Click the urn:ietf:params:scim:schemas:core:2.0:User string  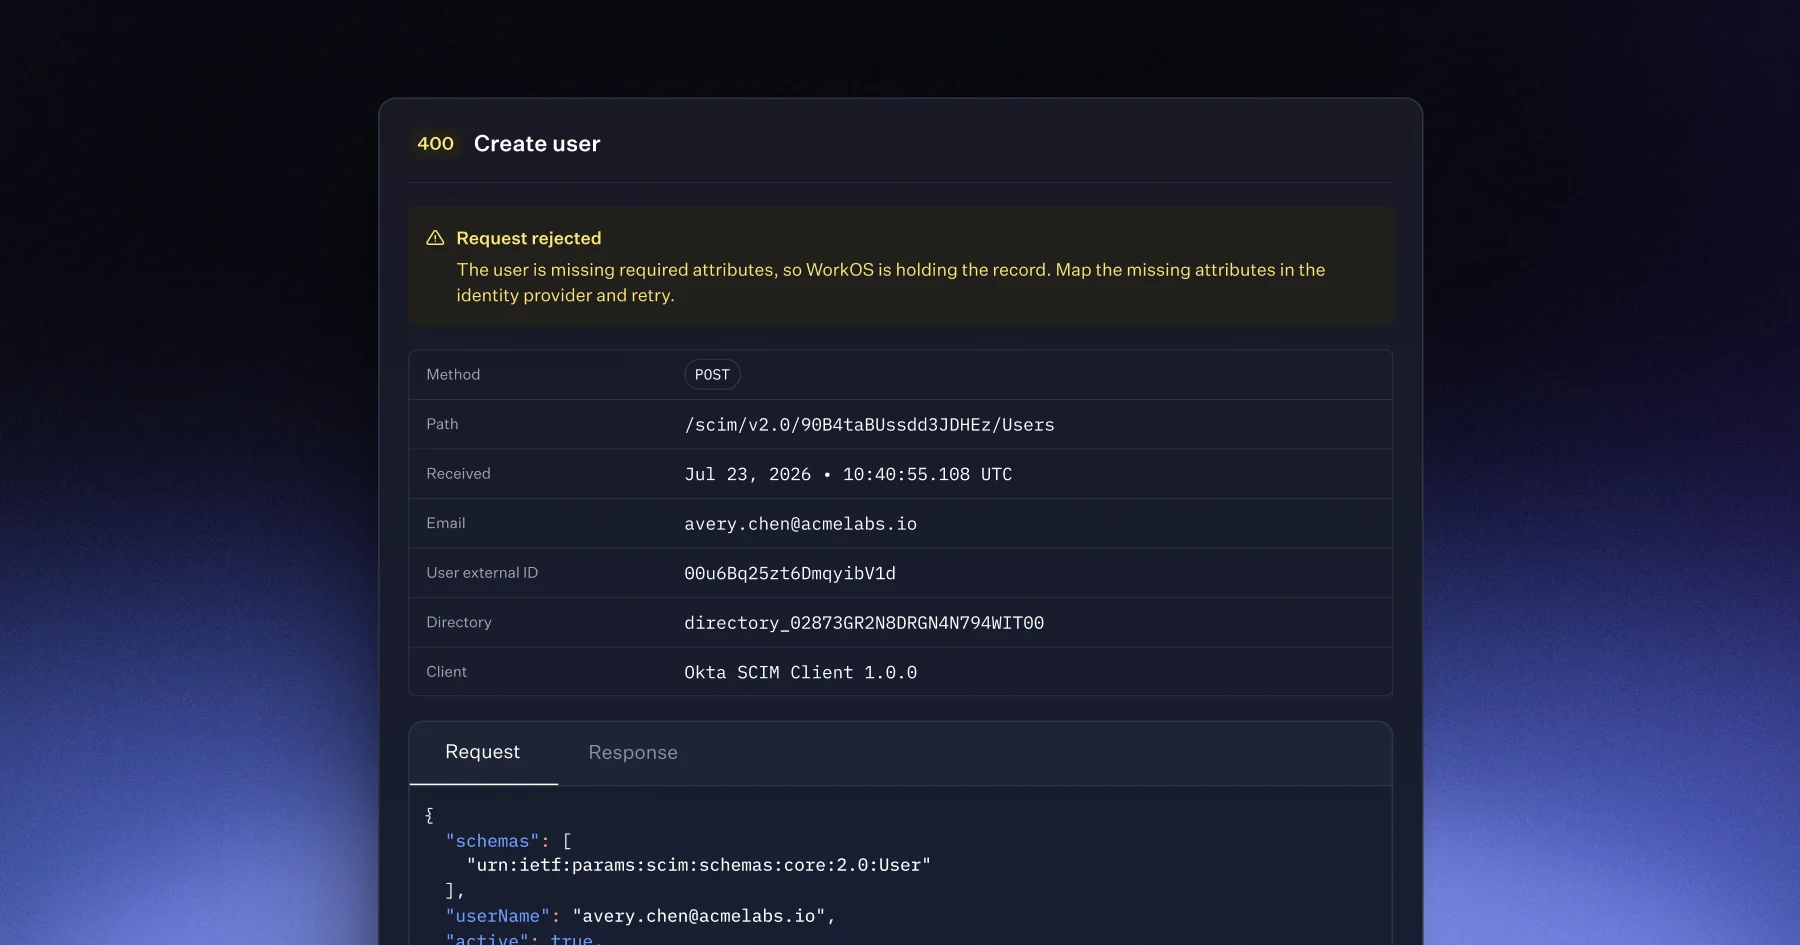coord(699,865)
